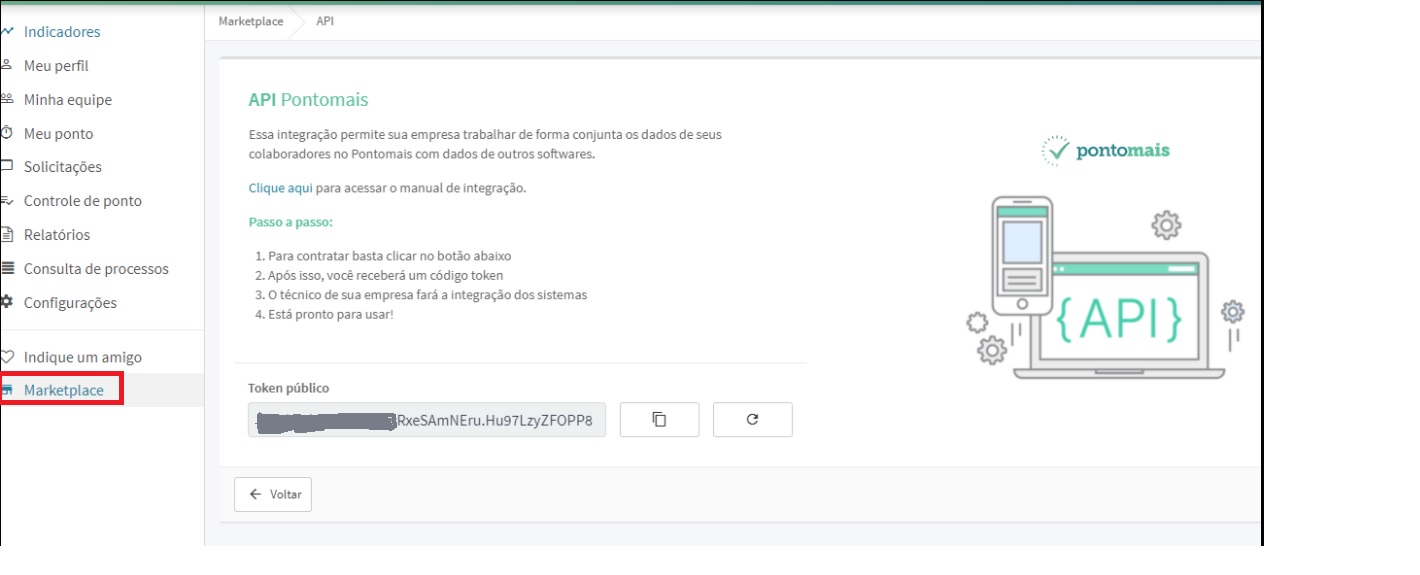Select Indique um amigo menu item

(83, 357)
